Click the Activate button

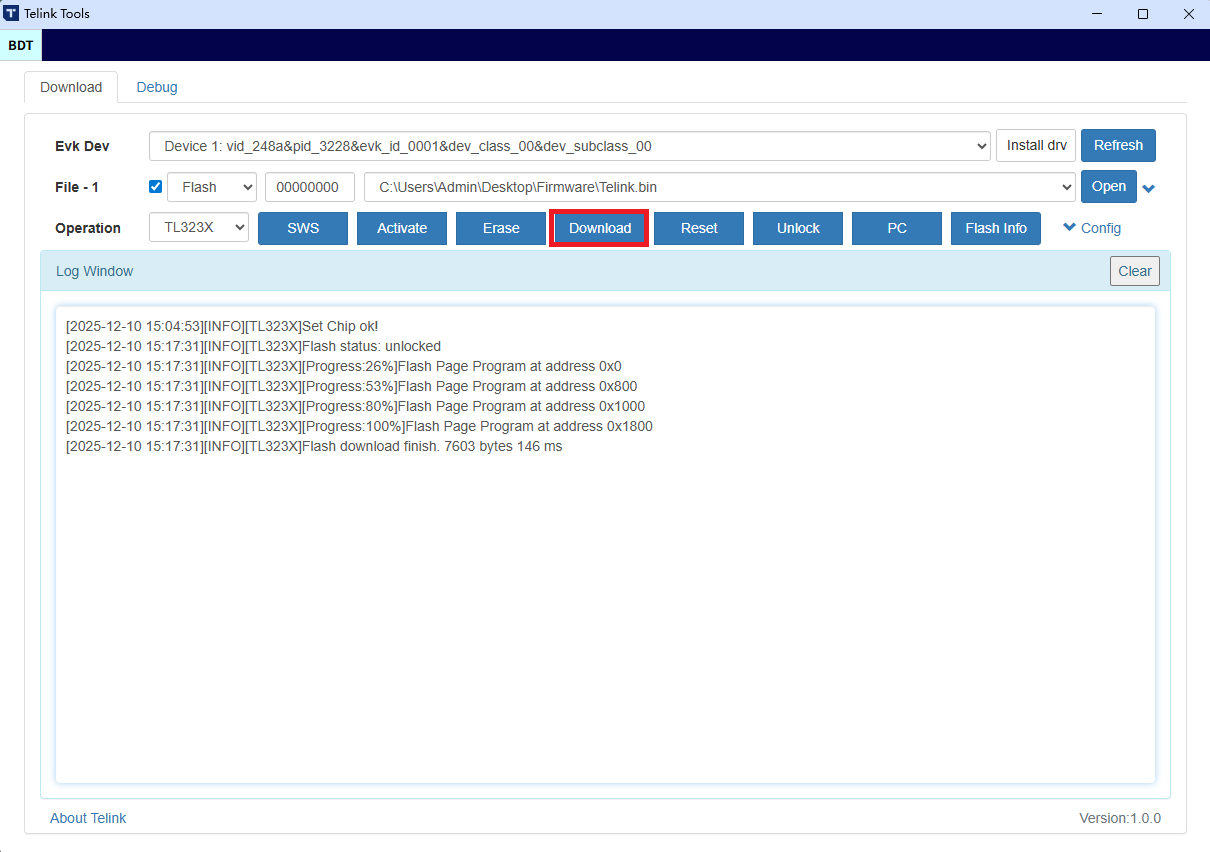pyautogui.click(x=402, y=228)
